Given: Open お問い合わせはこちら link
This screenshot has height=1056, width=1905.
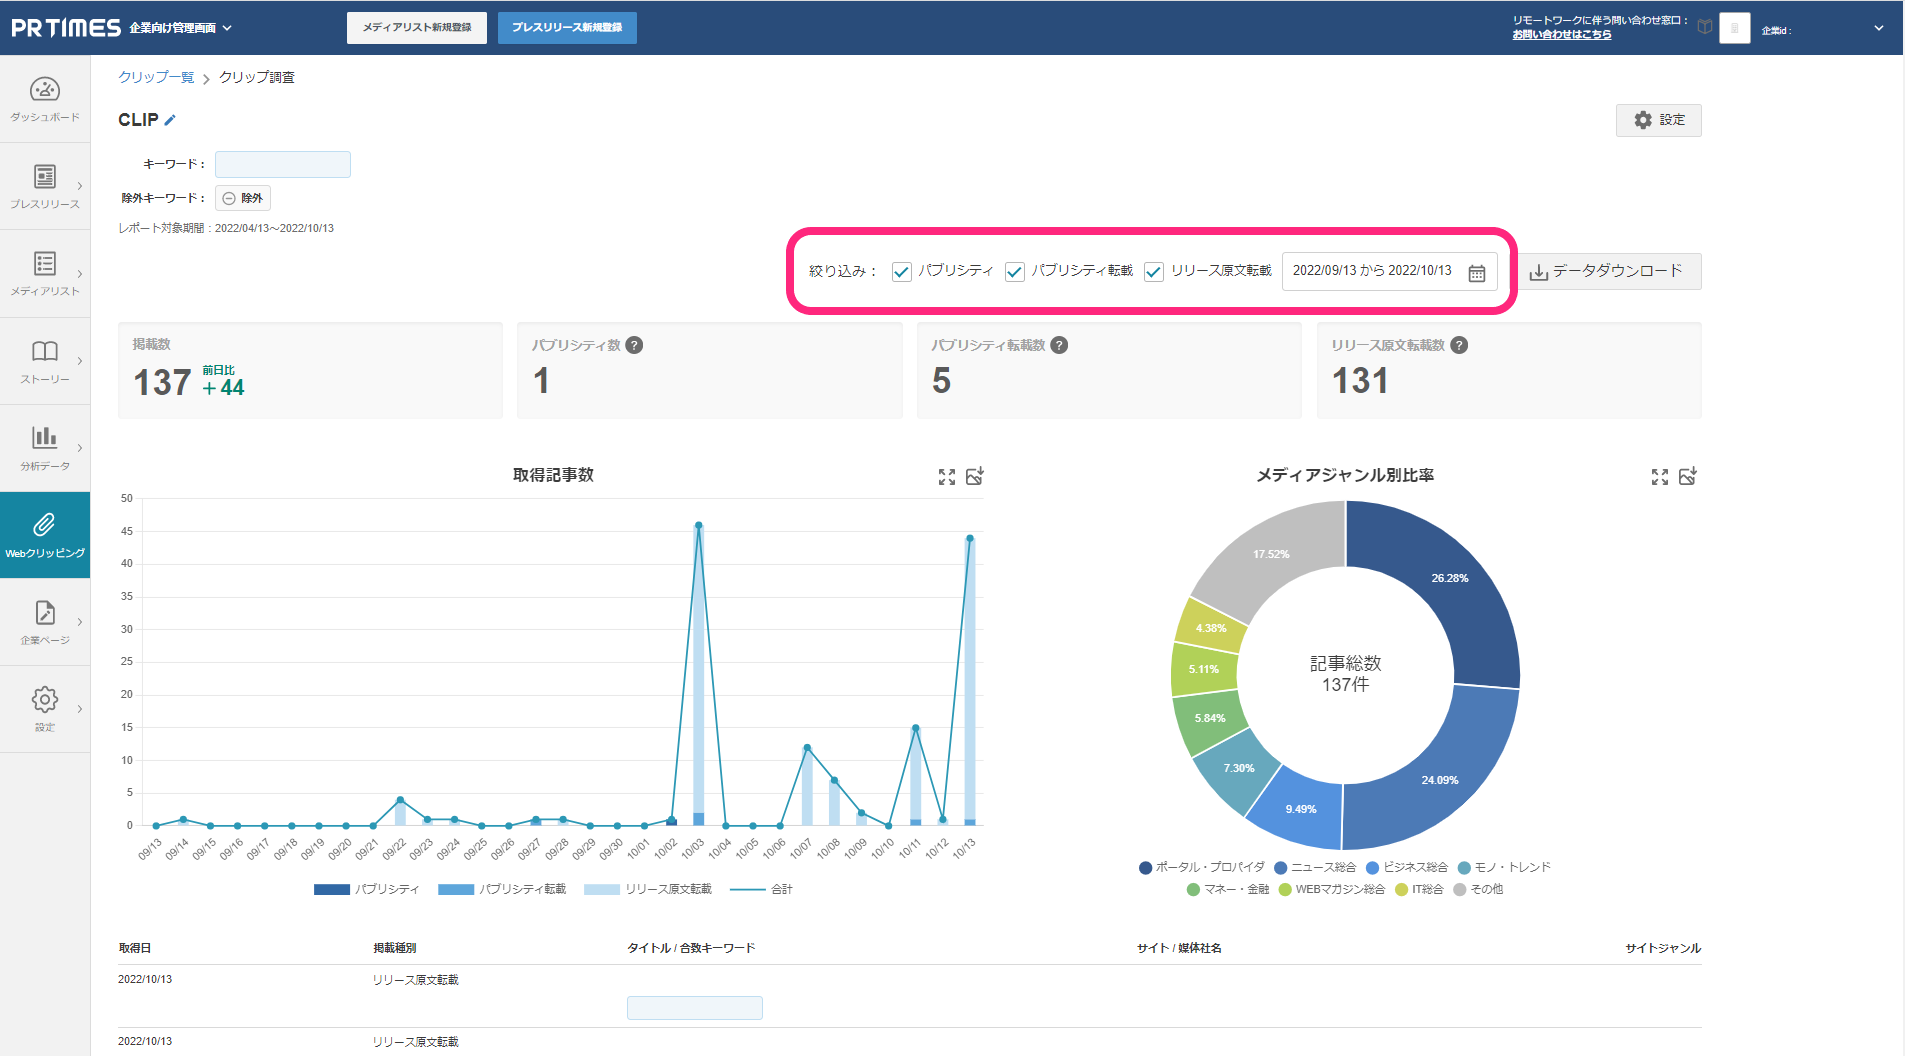Looking at the screenshot, I should (x=1561, y=34).
